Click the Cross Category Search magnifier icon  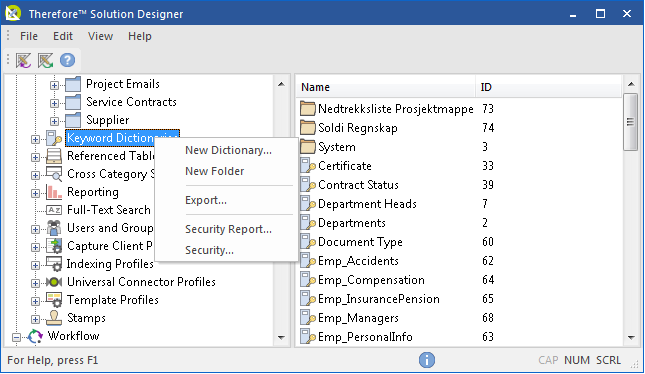54,174
